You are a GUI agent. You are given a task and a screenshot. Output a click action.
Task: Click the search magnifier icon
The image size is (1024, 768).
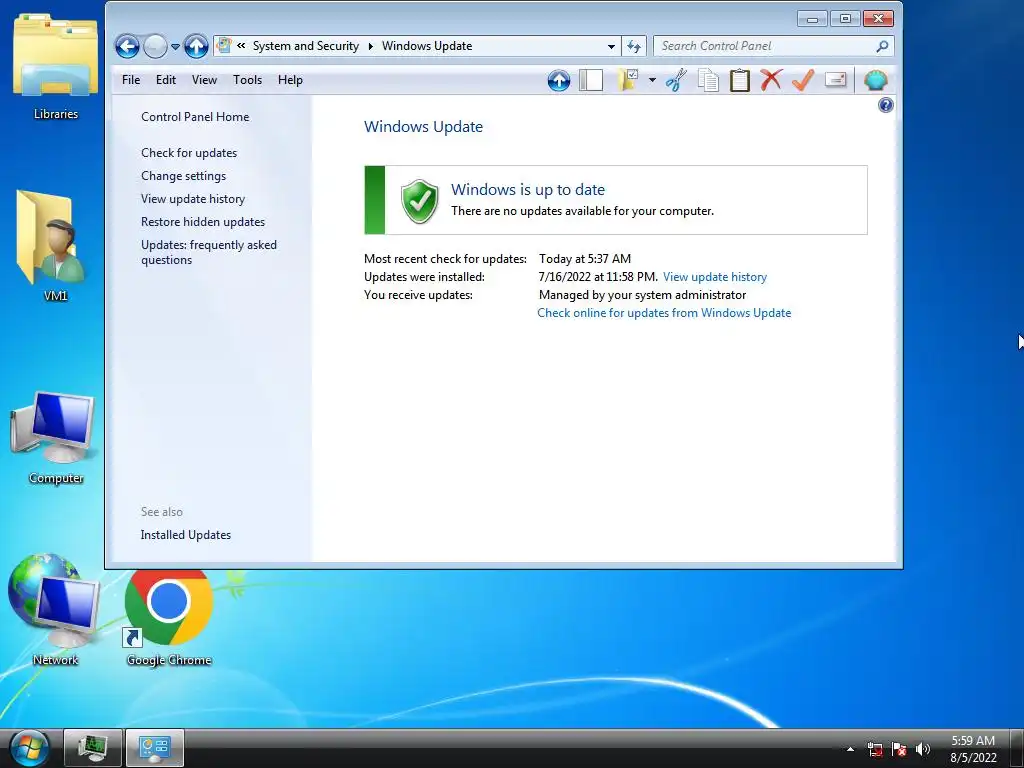pyautogui.click(x=882, y=46)
